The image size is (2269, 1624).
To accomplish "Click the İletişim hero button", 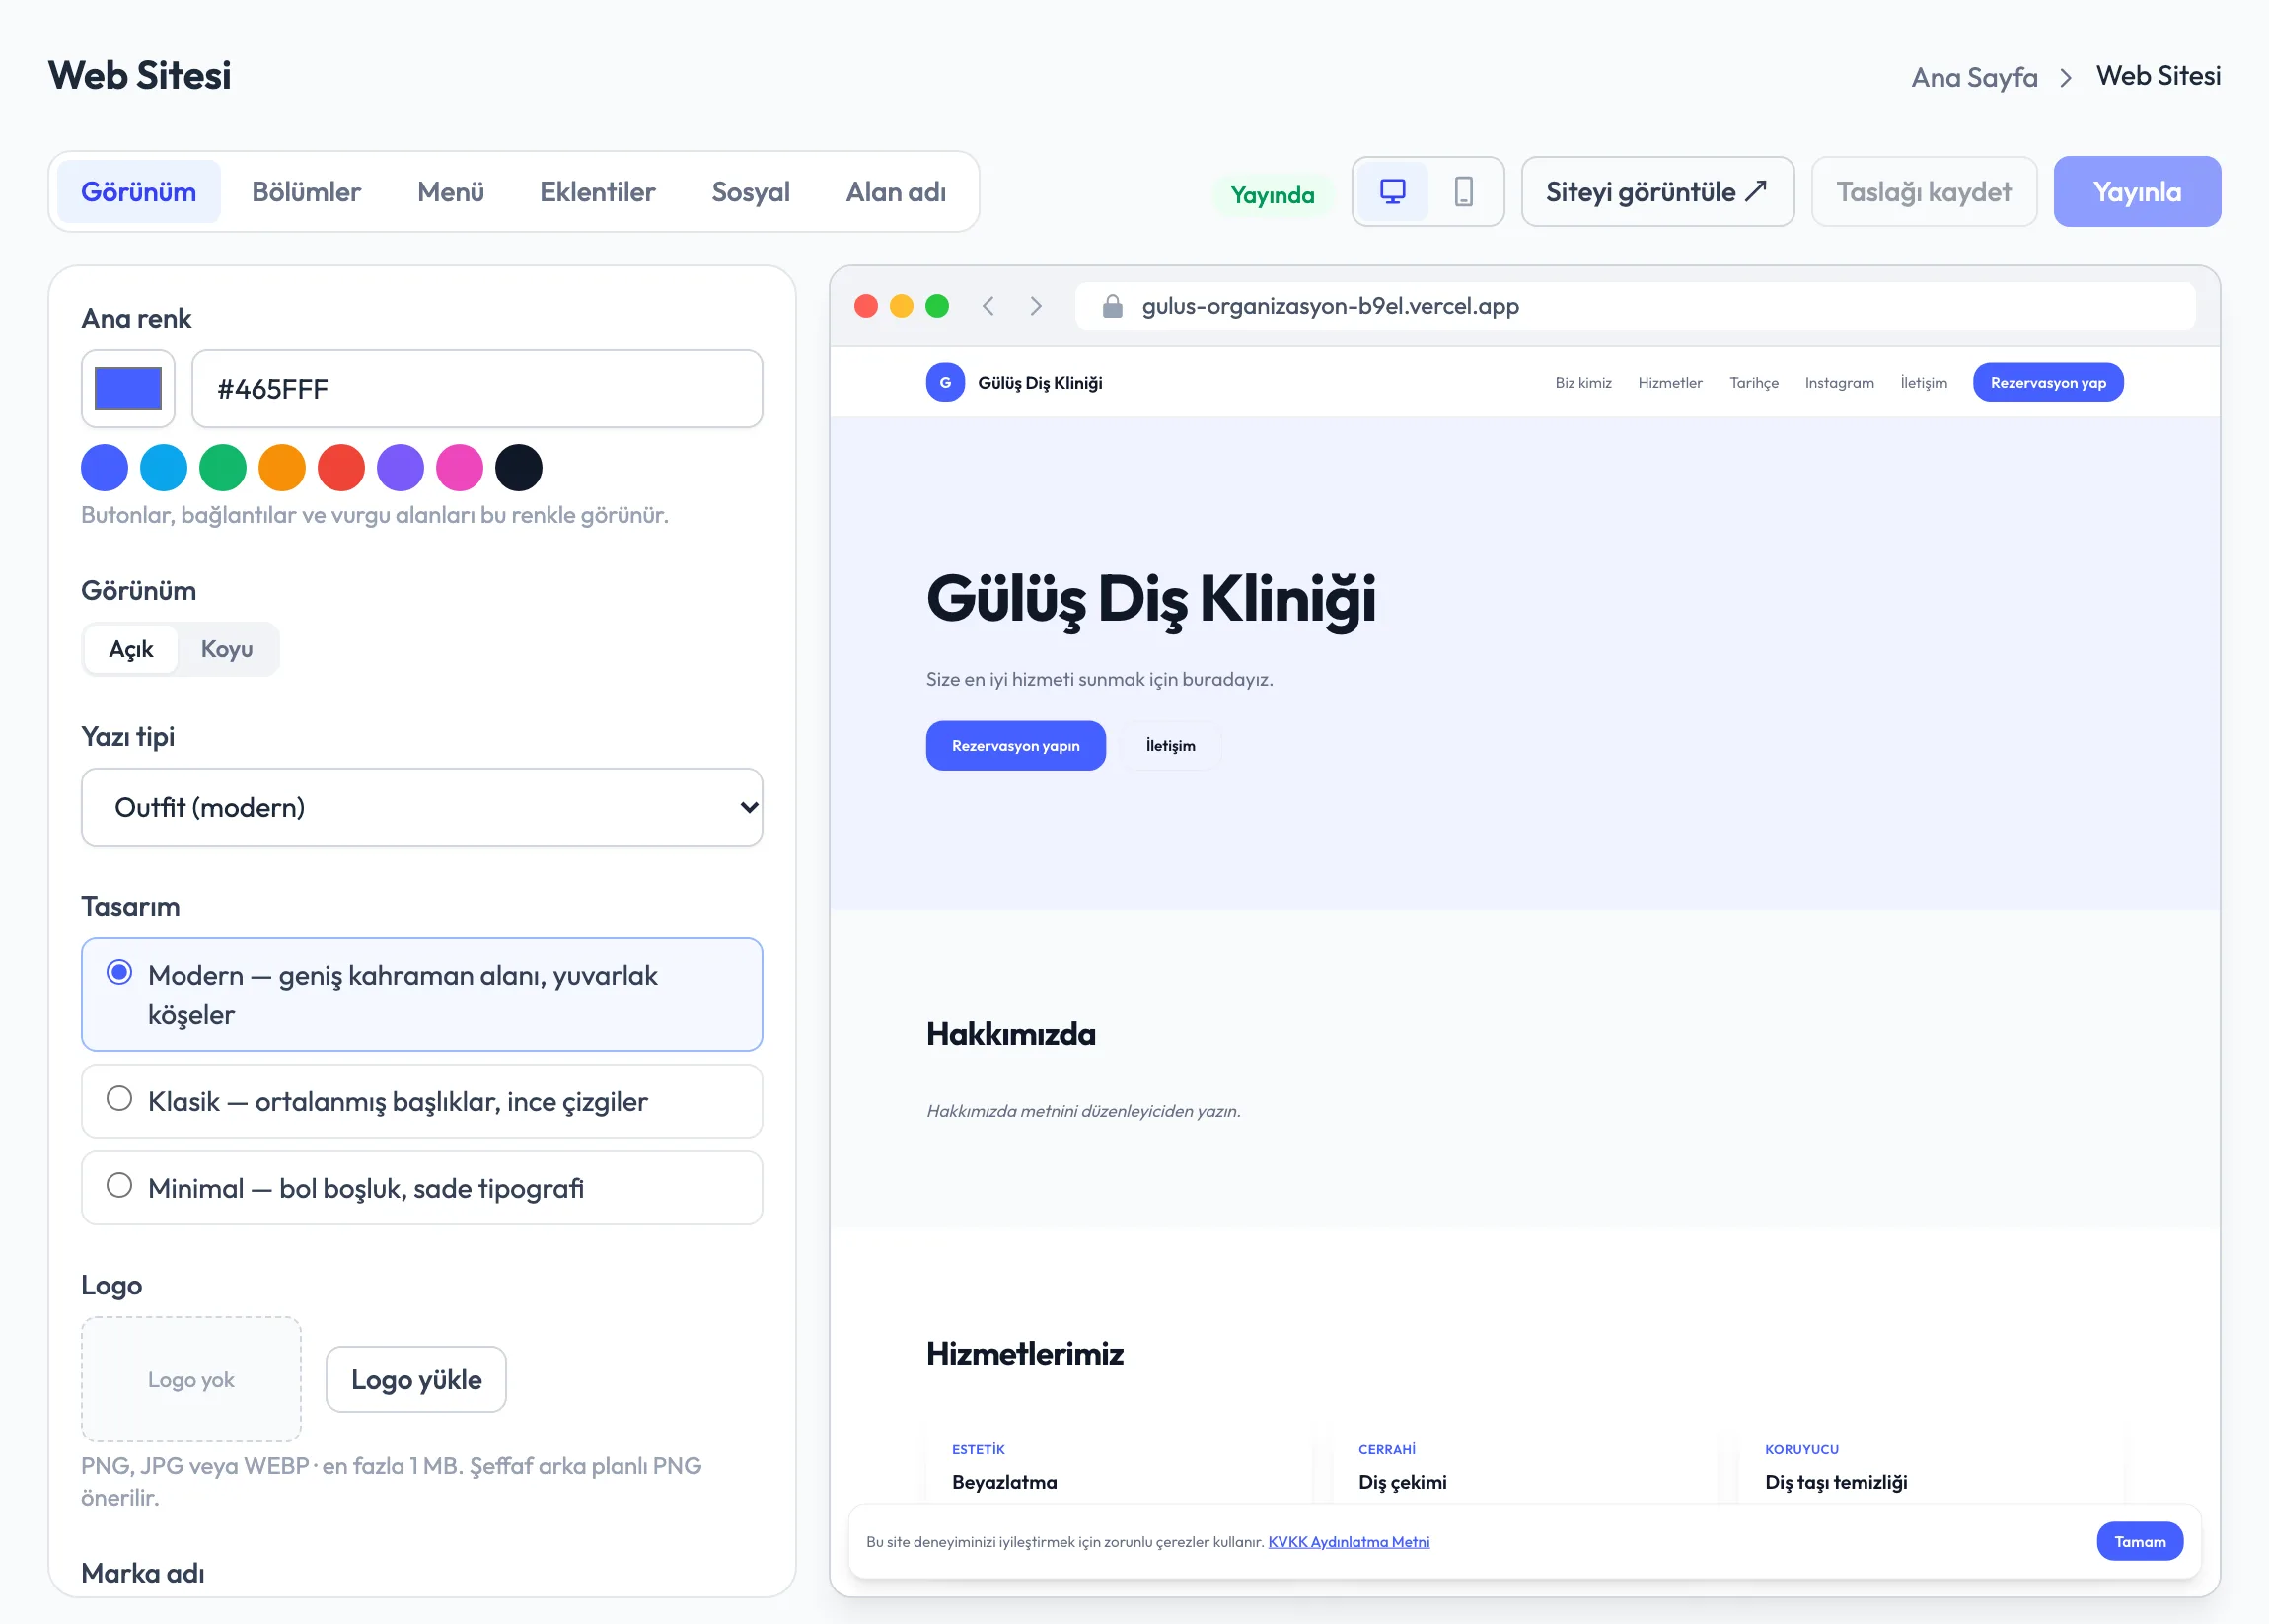I will pos(1170,745).
